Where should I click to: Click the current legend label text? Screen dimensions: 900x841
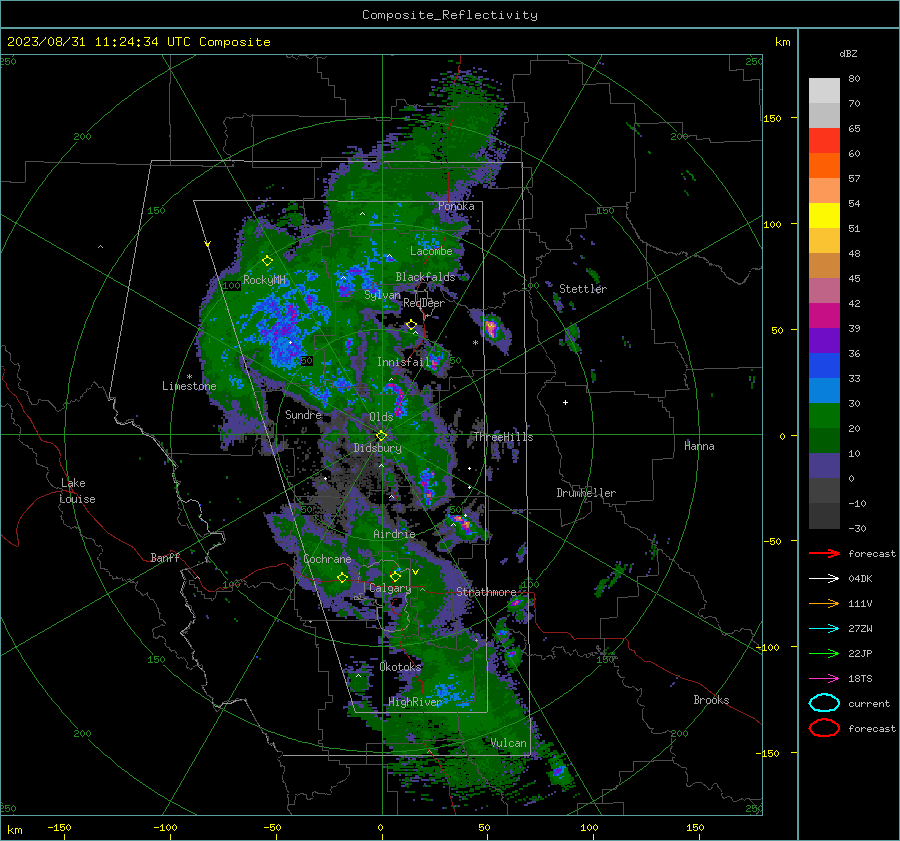(869, 703)
